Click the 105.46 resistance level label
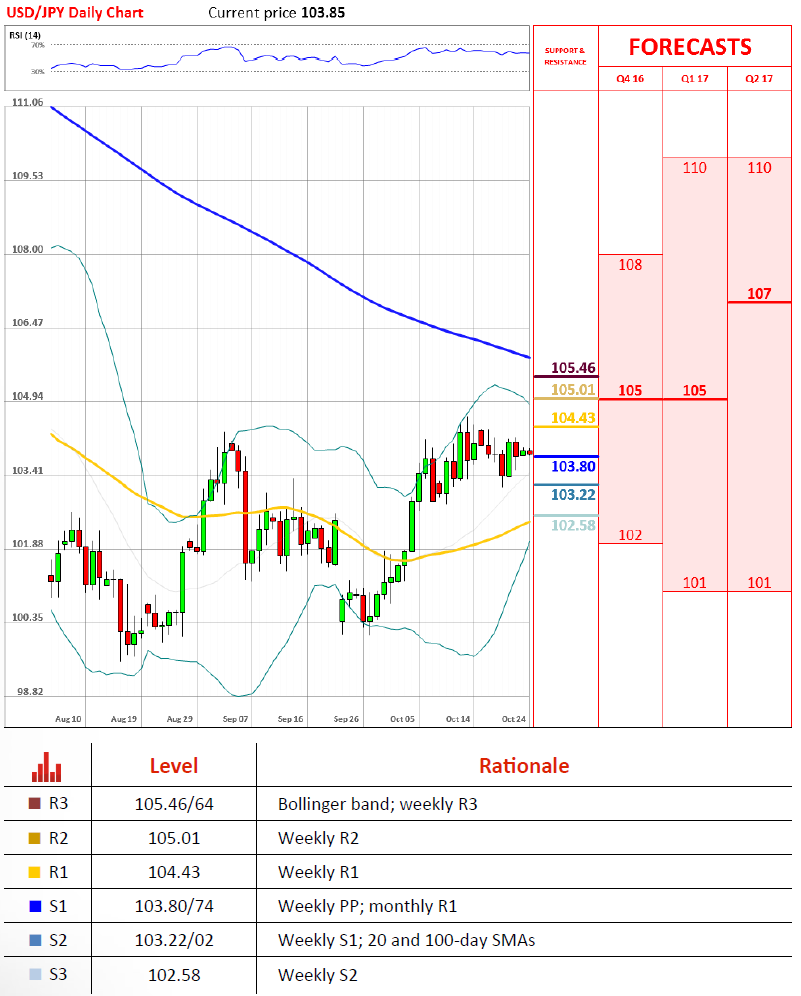 [573, 368]
